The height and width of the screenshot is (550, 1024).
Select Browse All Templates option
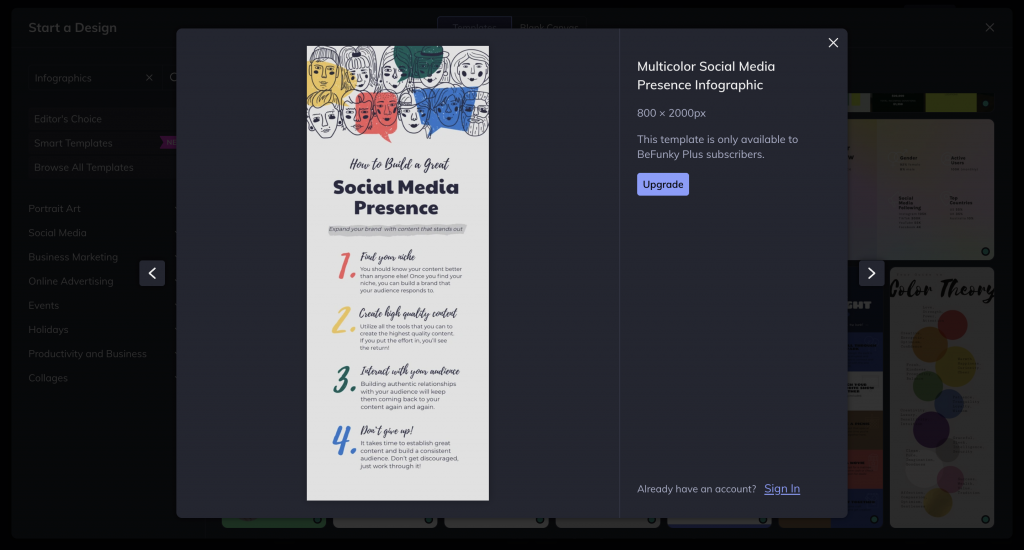pyautogui.click(x=84, y=167)
